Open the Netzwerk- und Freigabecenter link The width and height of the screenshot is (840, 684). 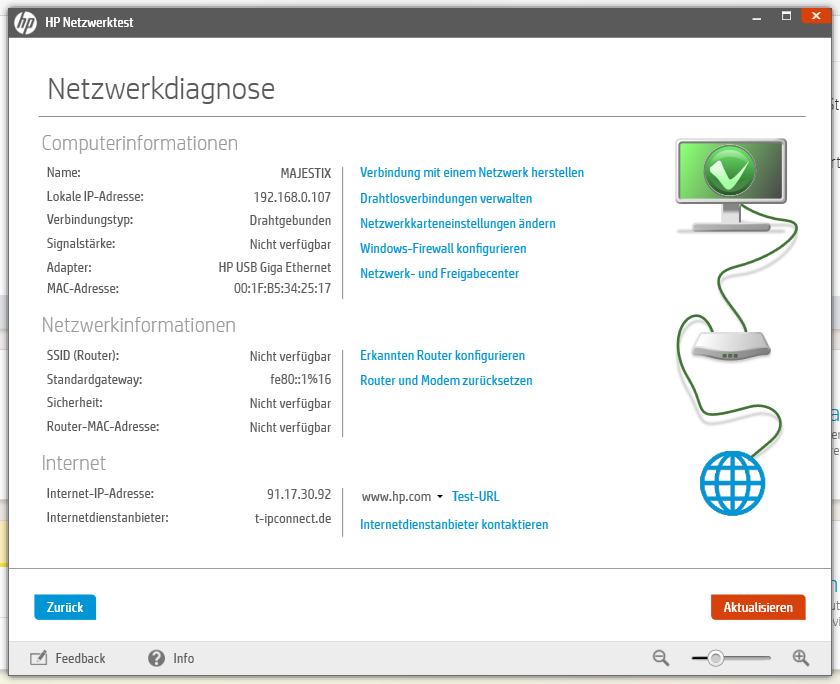click(439, 273)
